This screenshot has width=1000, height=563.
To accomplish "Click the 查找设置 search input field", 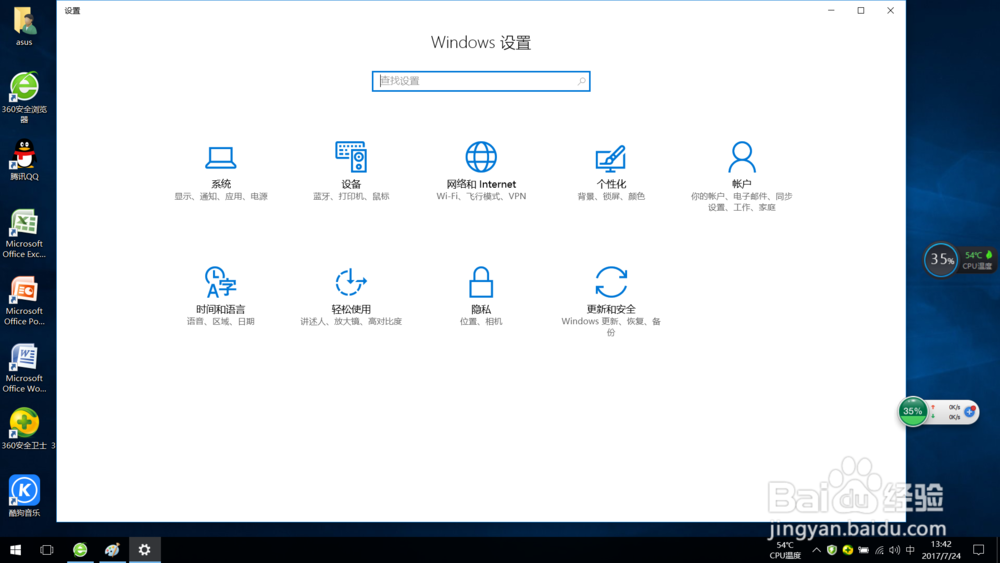I will point(481,81).
